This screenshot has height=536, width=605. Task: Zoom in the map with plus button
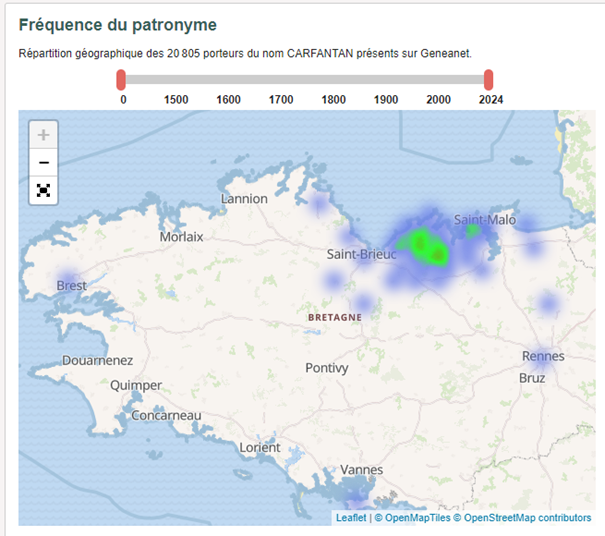43,135
